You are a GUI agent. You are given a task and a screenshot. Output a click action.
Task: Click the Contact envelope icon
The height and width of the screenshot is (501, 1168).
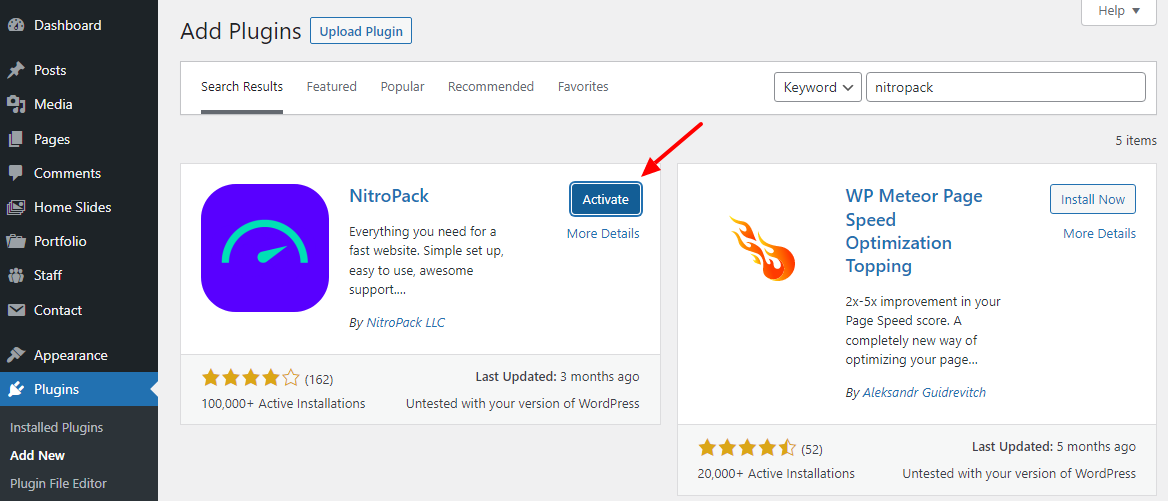16,310
